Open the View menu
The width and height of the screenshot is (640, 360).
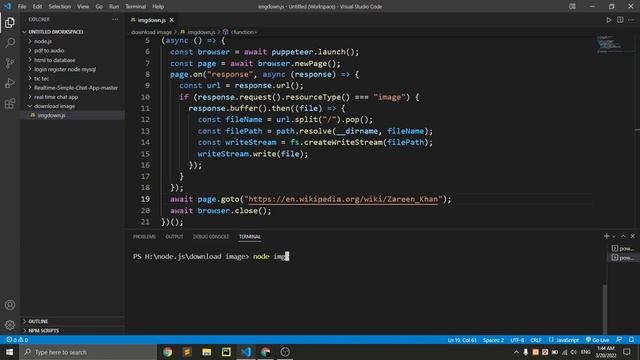pos(83,7)
